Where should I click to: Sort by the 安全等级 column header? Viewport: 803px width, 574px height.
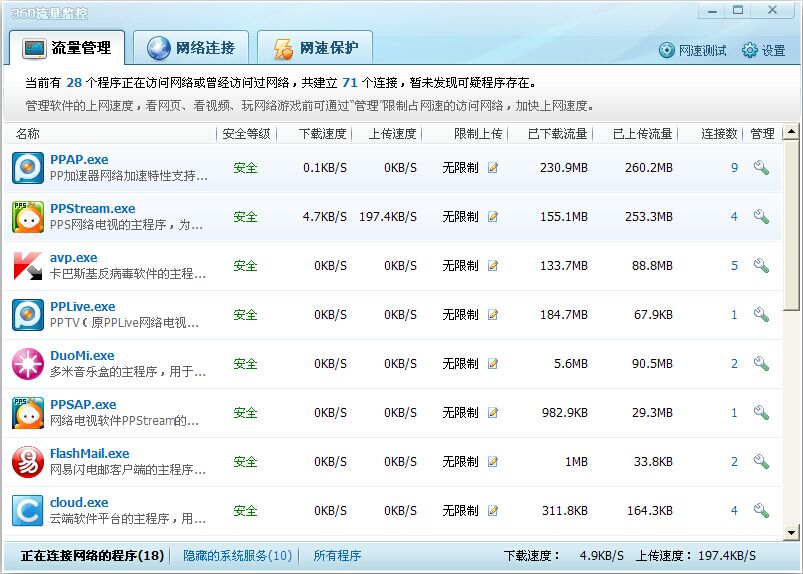246,134
